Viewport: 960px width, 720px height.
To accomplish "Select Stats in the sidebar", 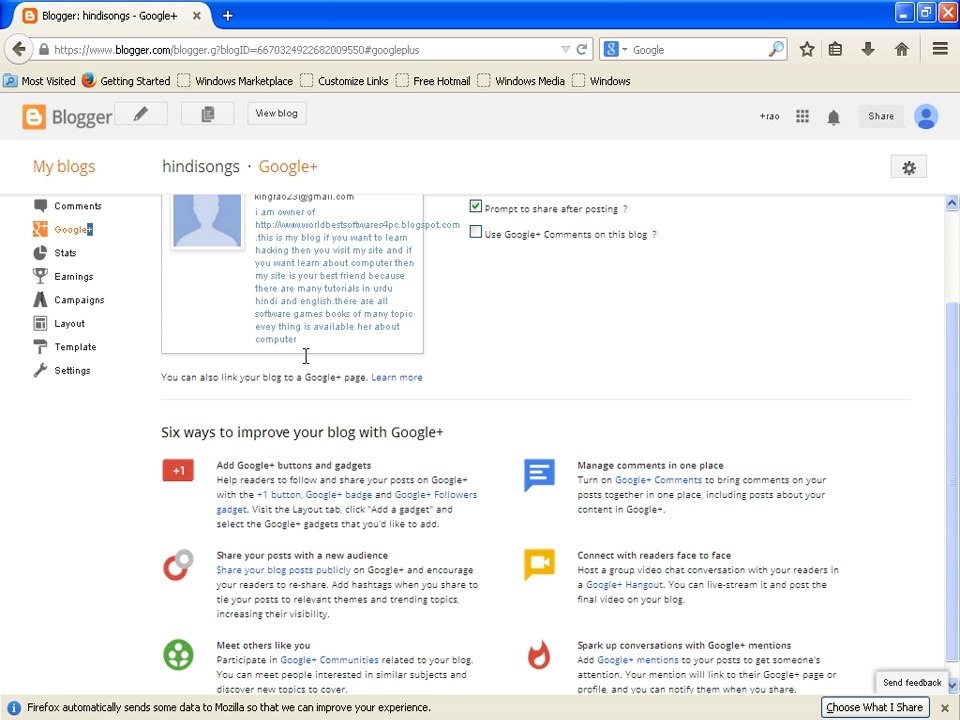I will [x=65, y=253].
